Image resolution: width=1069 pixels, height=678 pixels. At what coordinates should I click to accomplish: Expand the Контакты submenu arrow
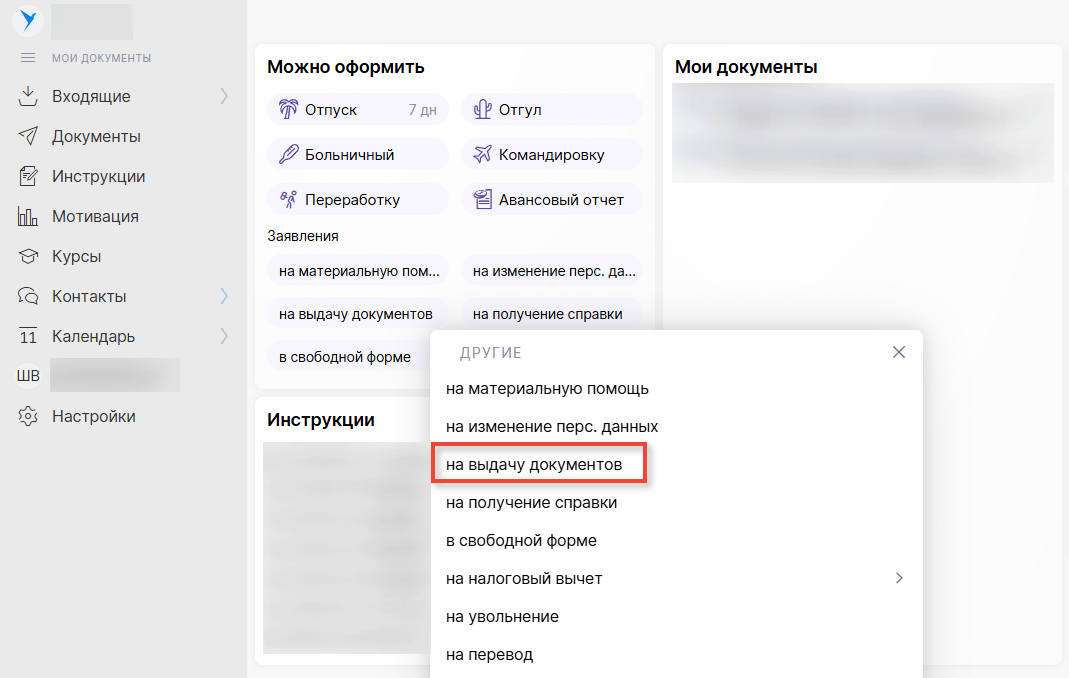(x=224, y=297)
